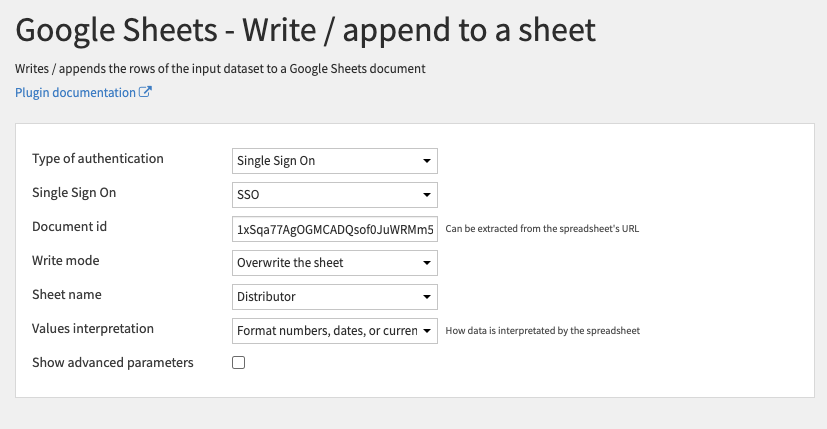Click the Values interpretation label
The height and width of the screenshot is (429, 827).
[93, 328]
